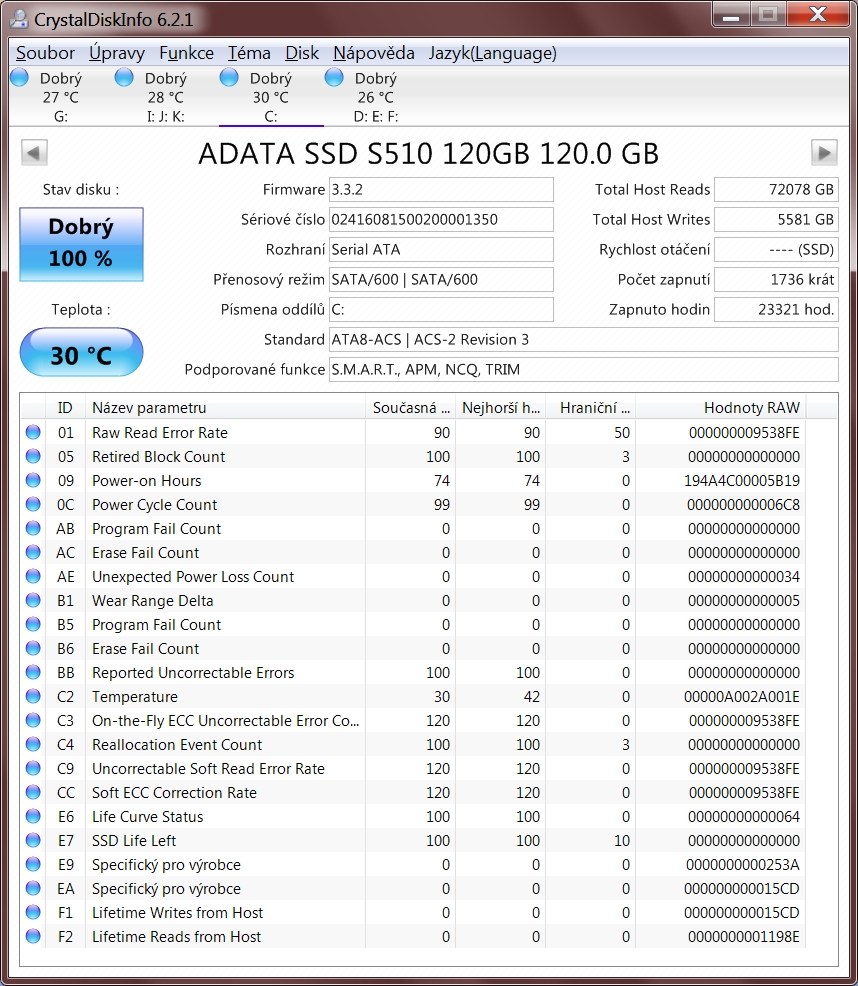Click status icon for Lifetime Writes from Host

33,912
